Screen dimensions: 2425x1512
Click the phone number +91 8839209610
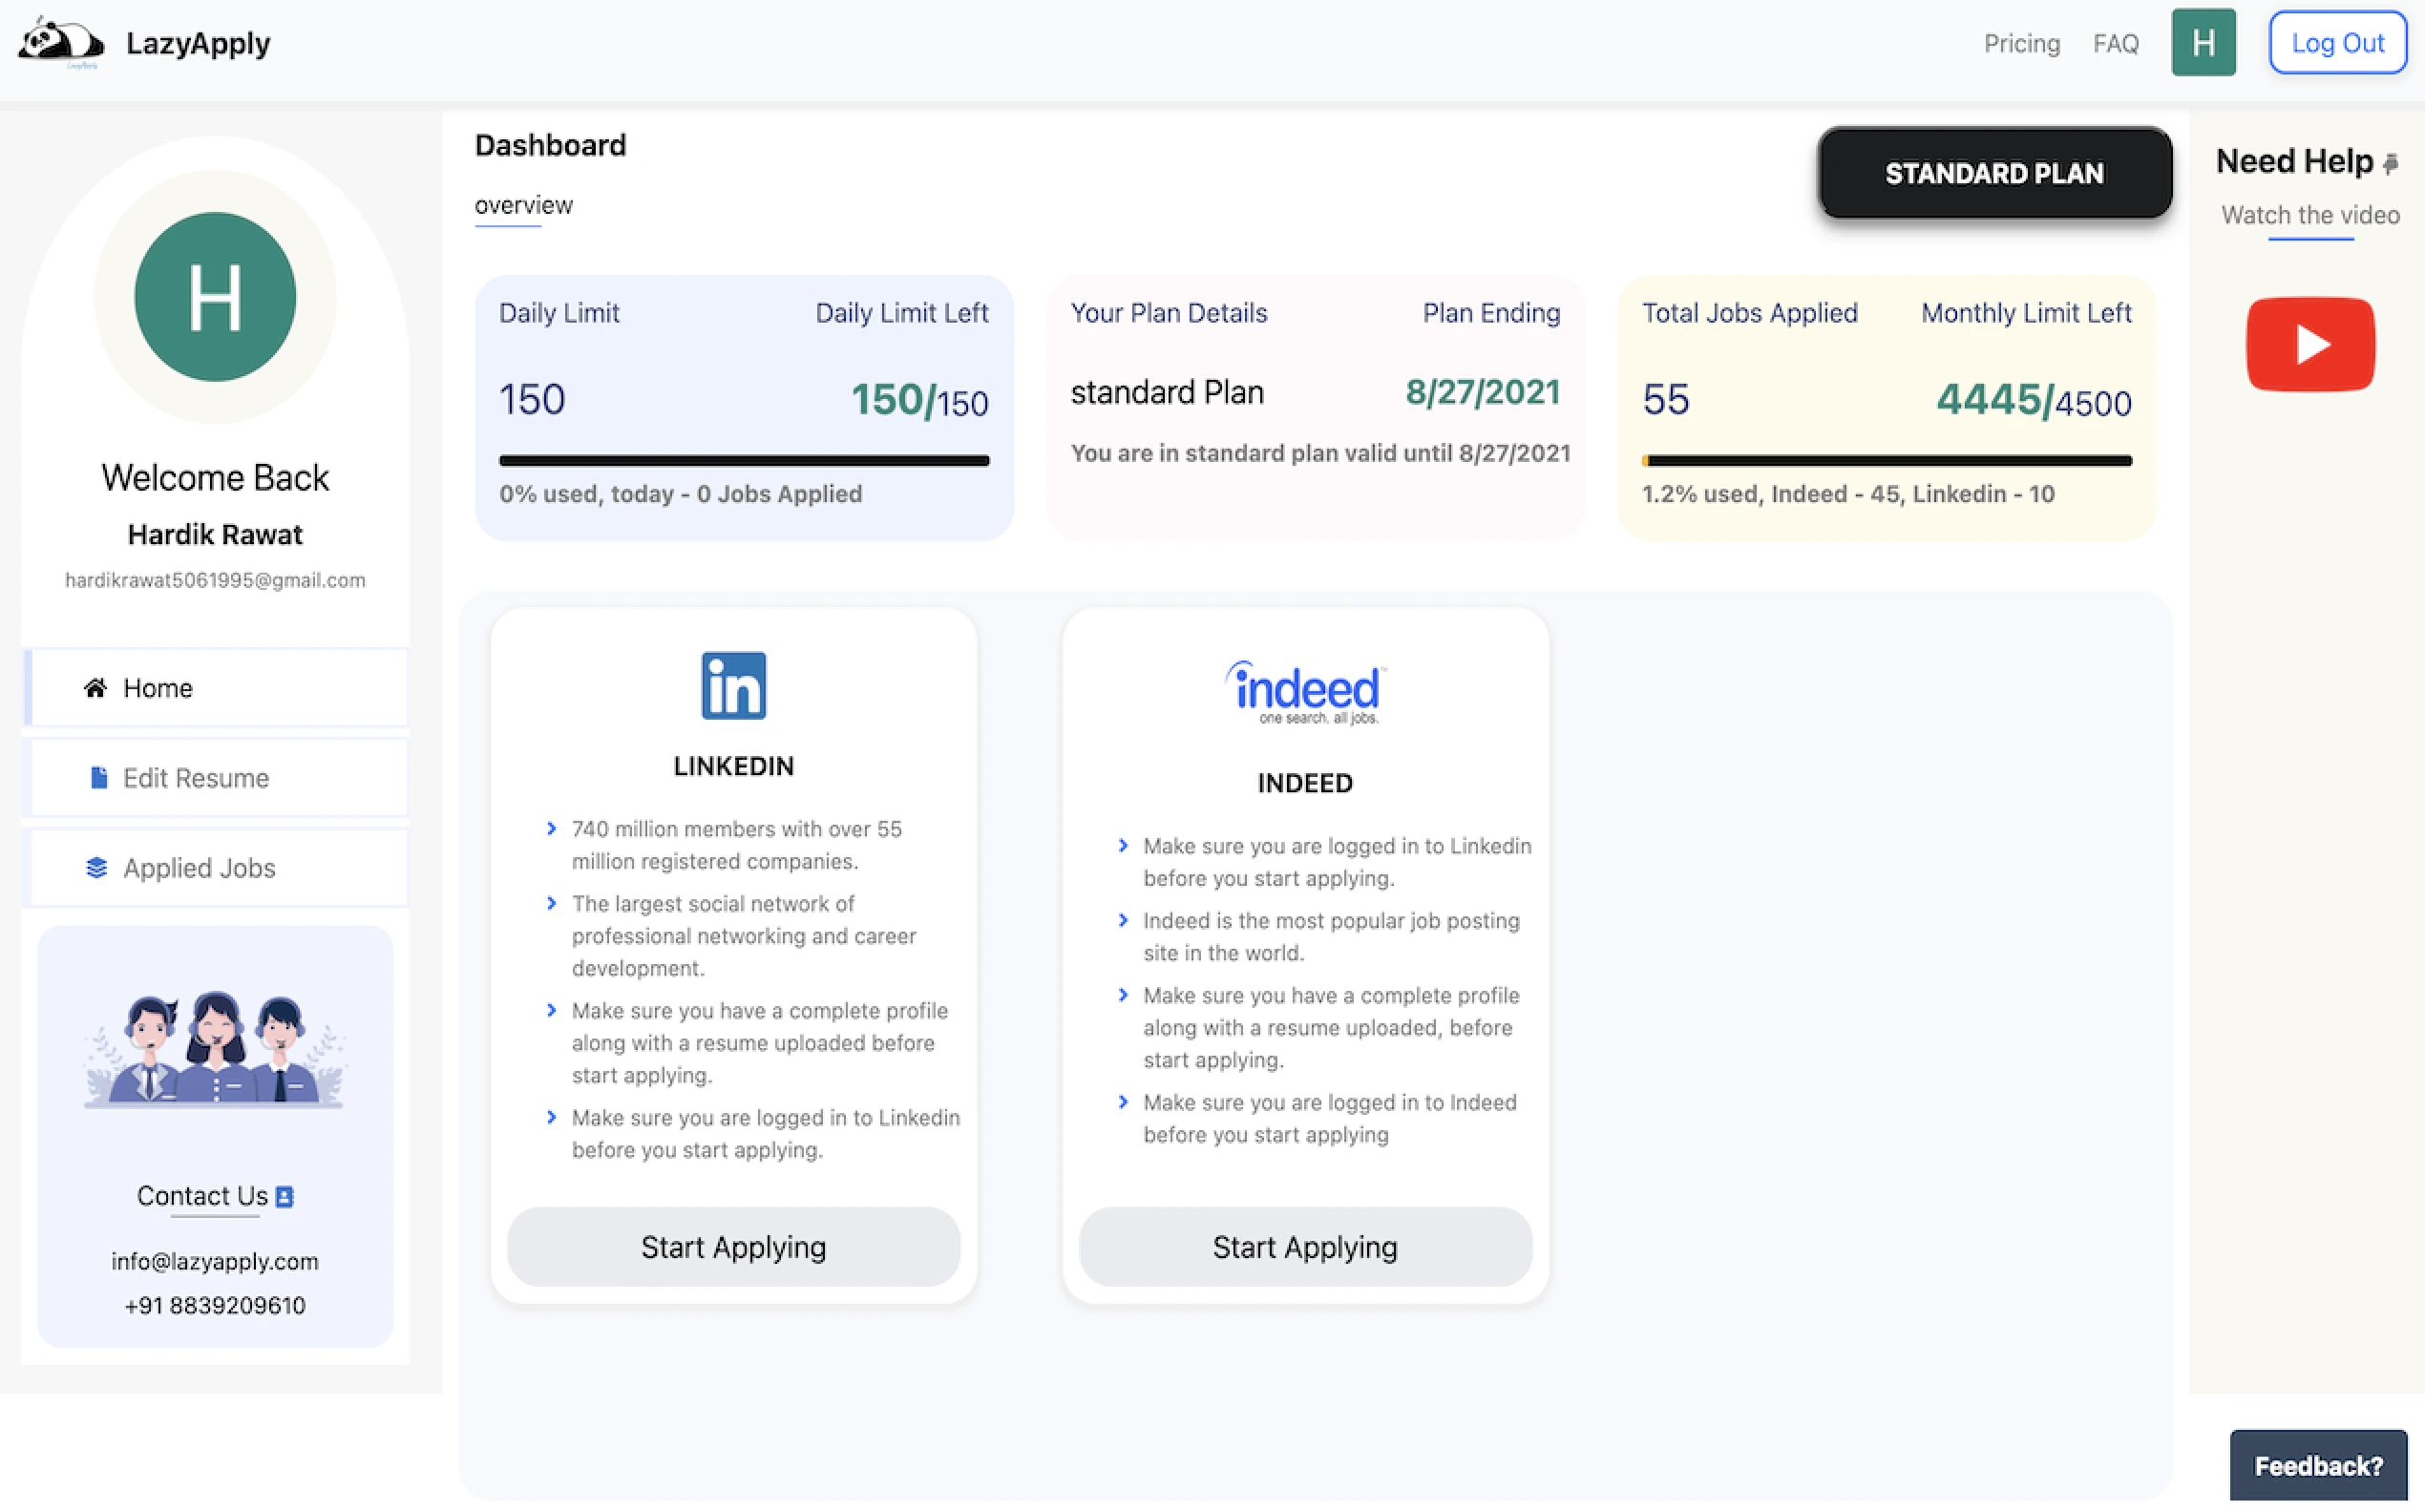pos(215,1305)
